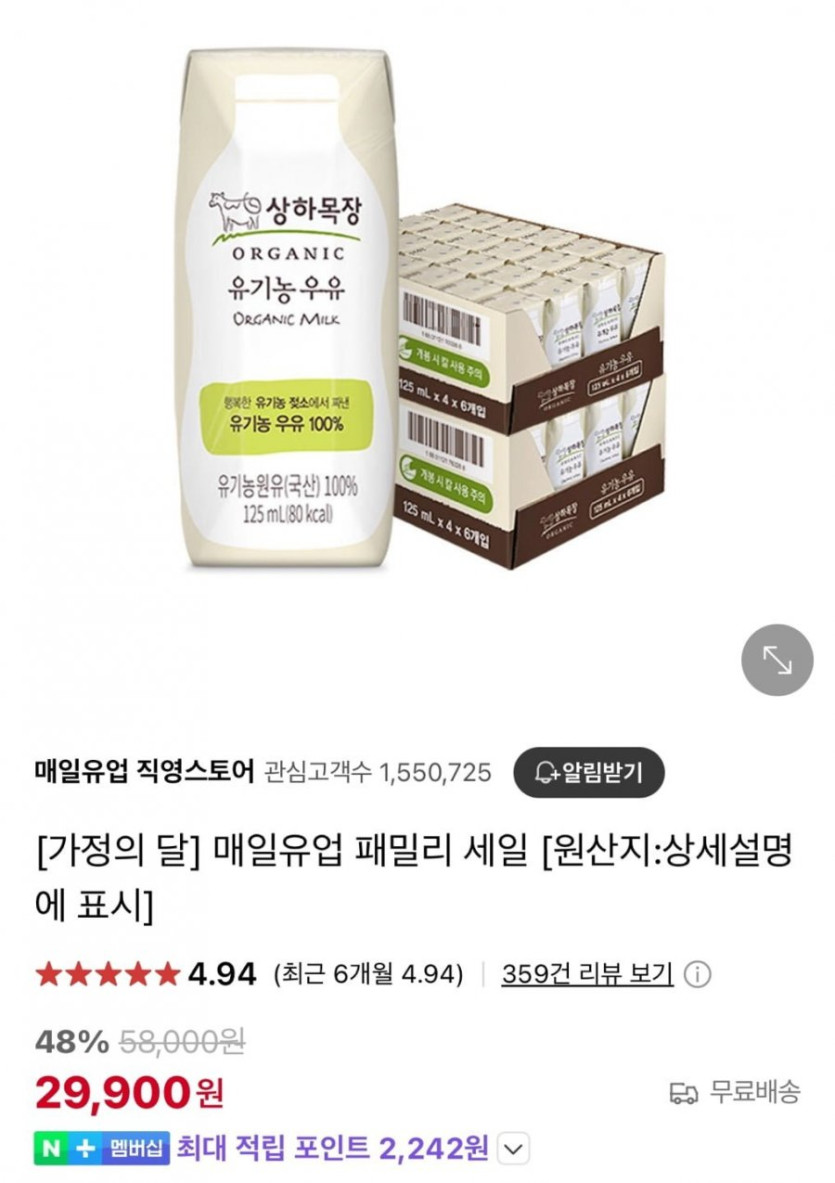The width and height of the screenshot is (835, 1183).
Task: Click the expand image fullscreen icon
Action: click(x=777, y=659)
